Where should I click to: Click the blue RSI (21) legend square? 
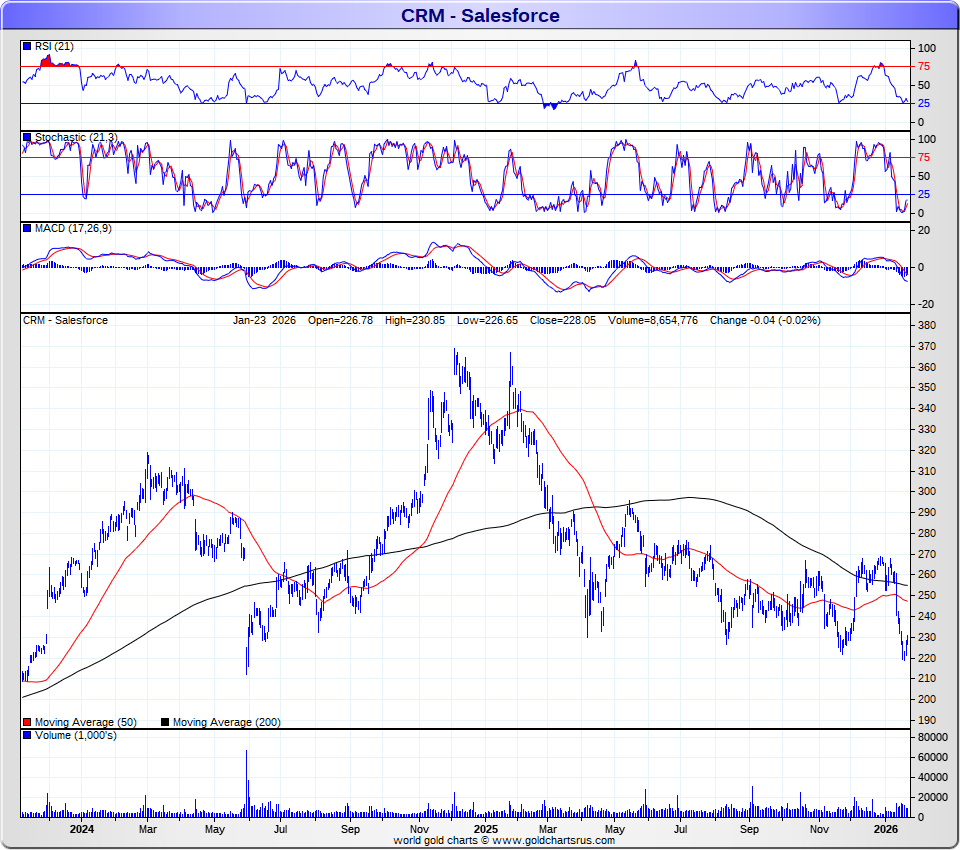click(27, 46)
